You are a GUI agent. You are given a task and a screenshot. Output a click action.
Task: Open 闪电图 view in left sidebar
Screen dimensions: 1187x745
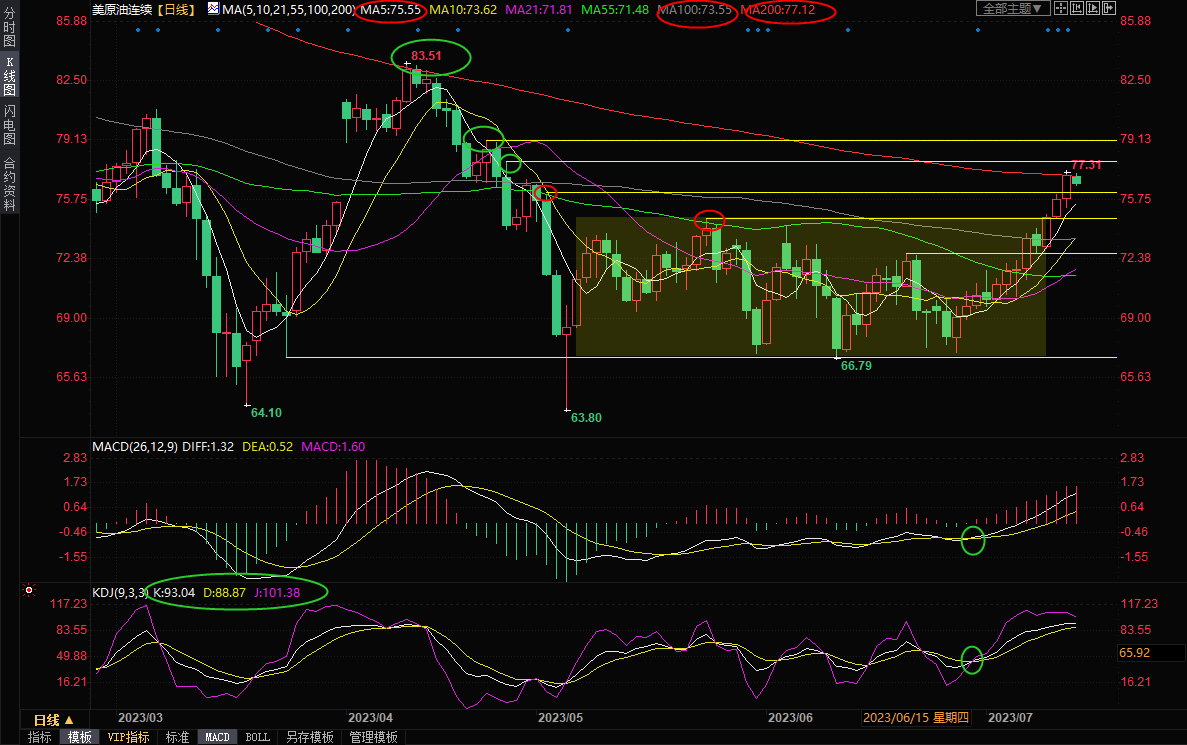9,124
